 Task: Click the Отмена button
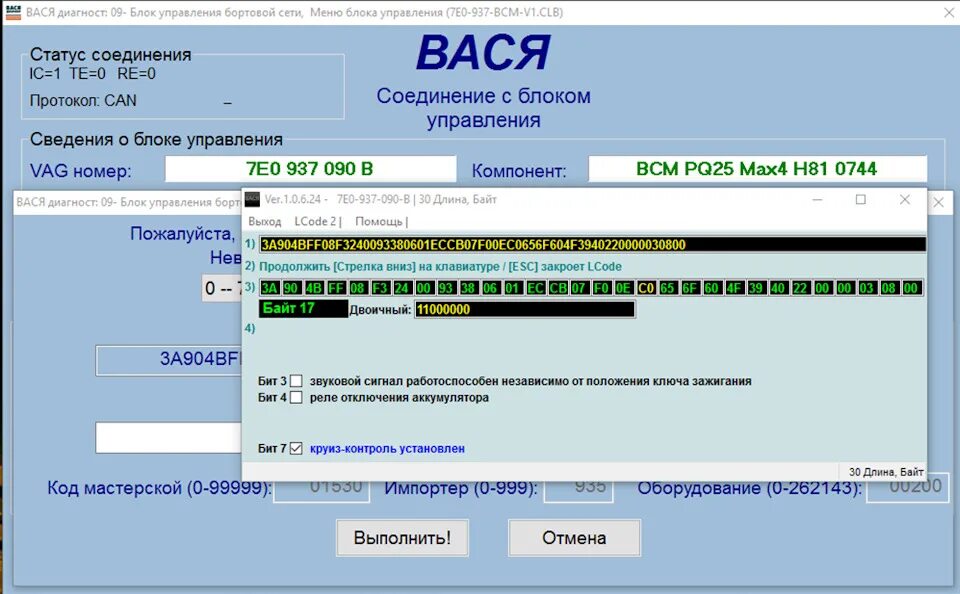coord(574,538)
